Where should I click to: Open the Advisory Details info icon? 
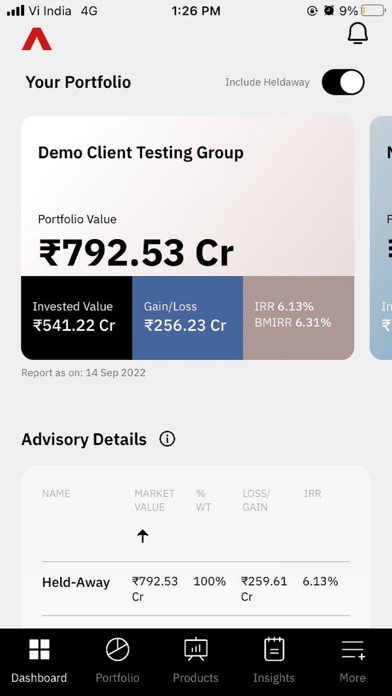(x=167, y=439)
